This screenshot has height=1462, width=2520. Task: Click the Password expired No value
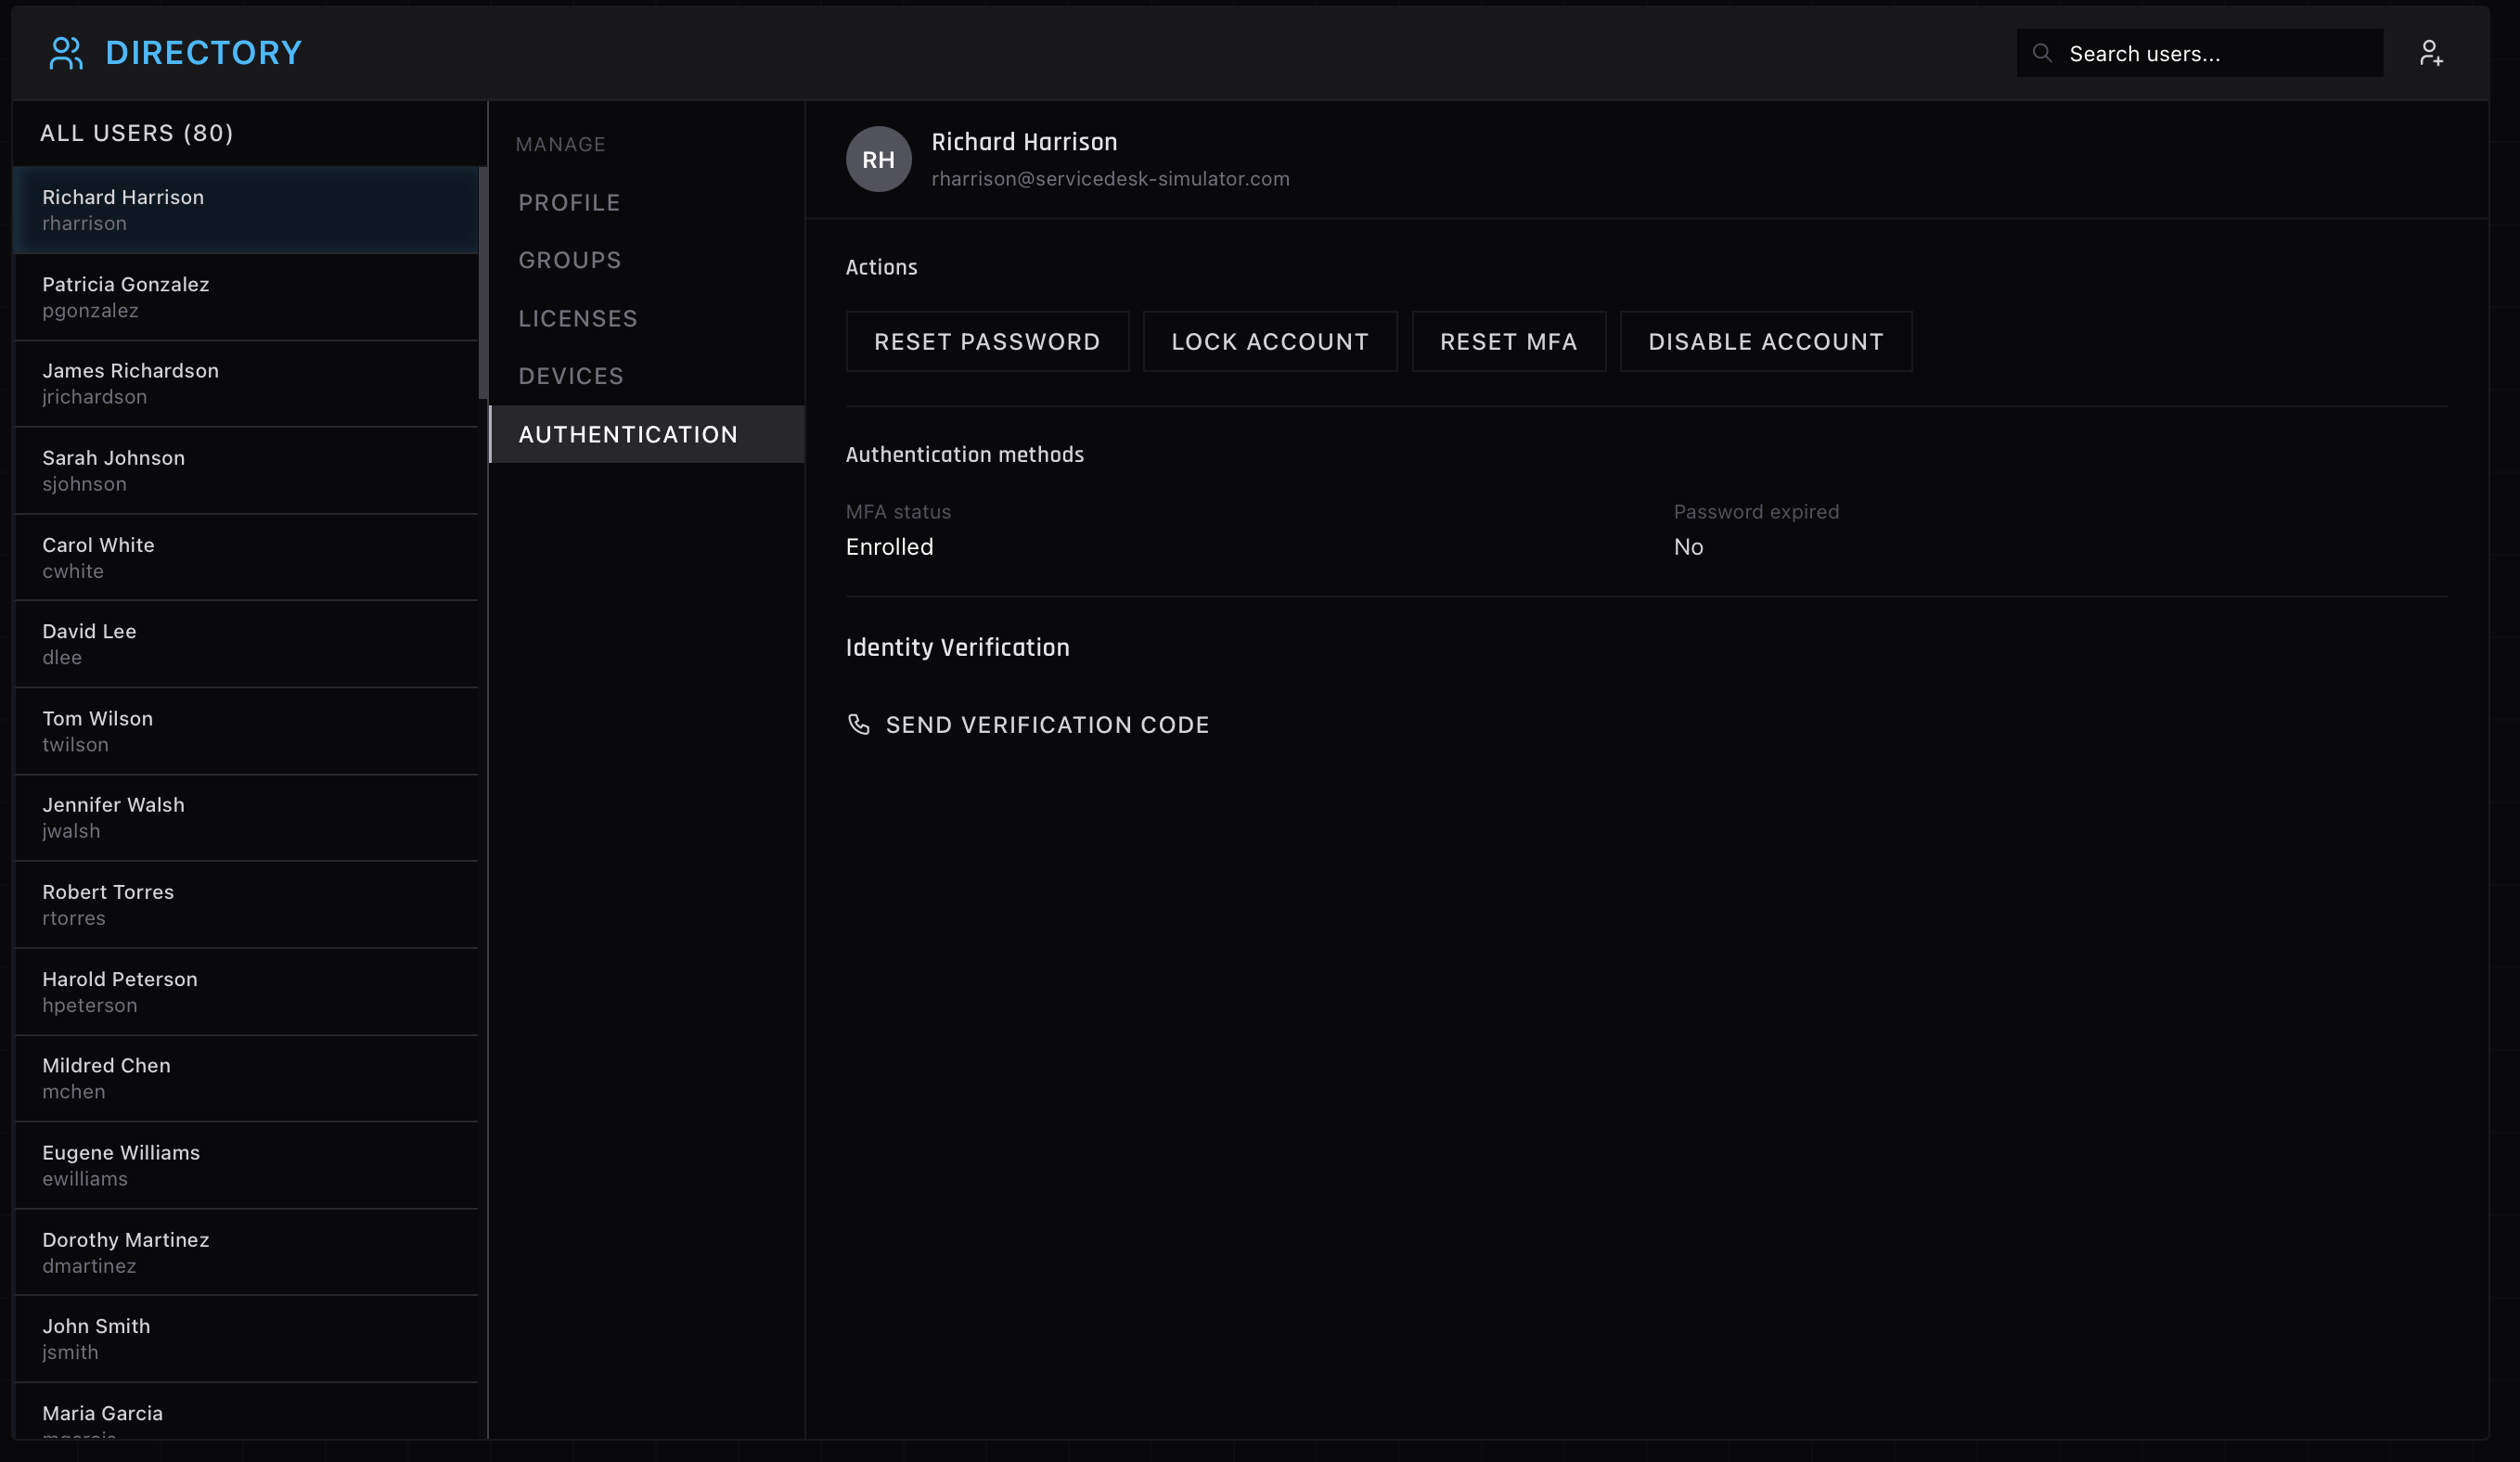point(1688,547)
